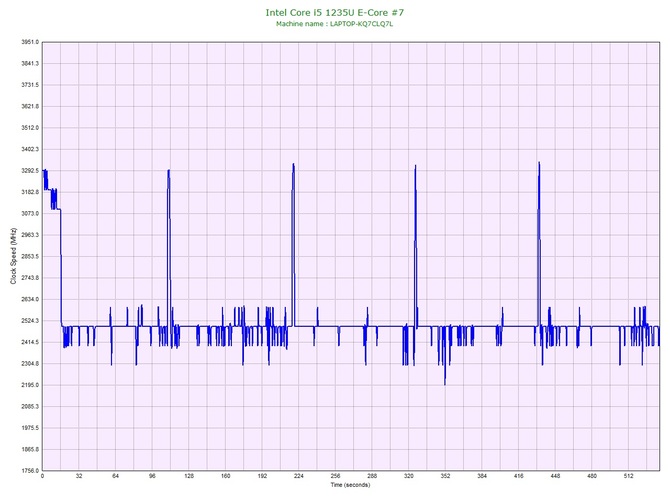This screenshot has height=502, width=670.
Task: Click the Clock Speed (MHz) axis label
Action: click(x=13, y=256)
